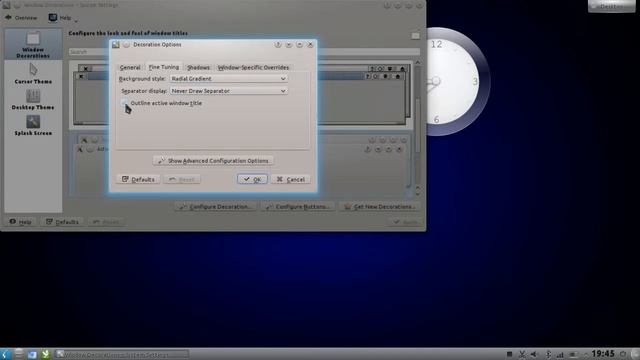
Task: Open the Background style dropdown
Action: [229, 78]
